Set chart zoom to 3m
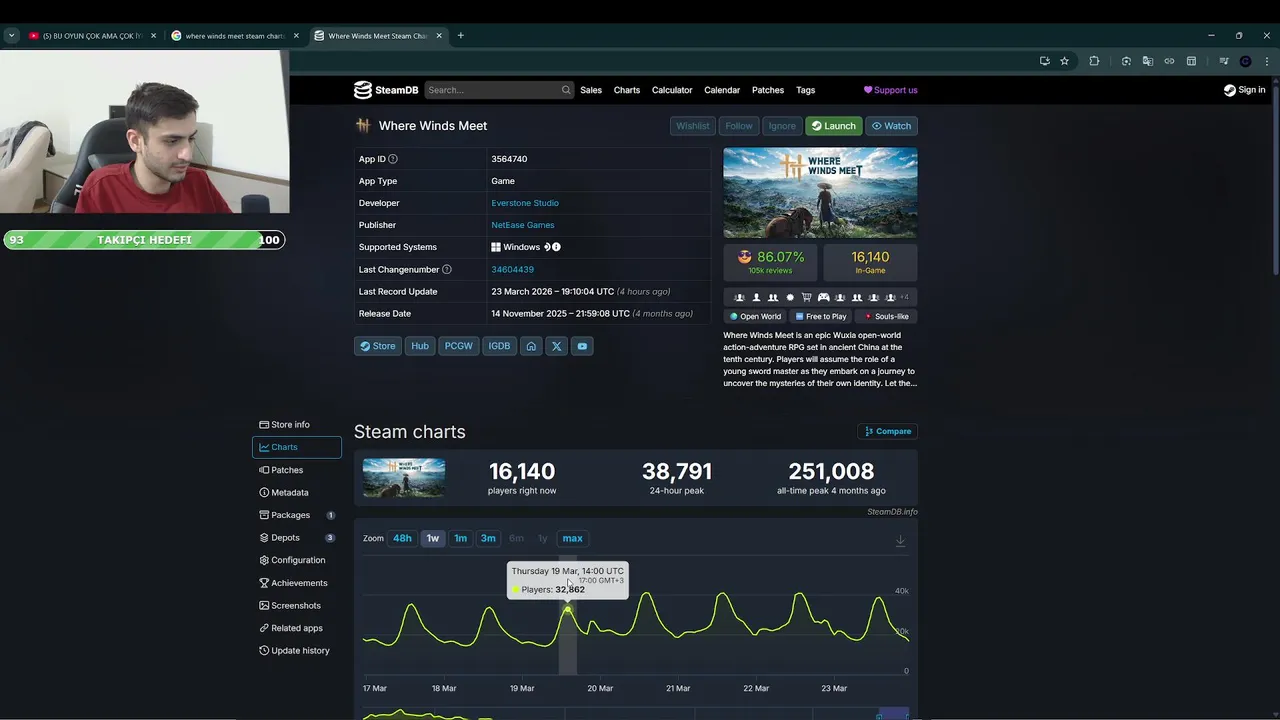 point(488,538)
